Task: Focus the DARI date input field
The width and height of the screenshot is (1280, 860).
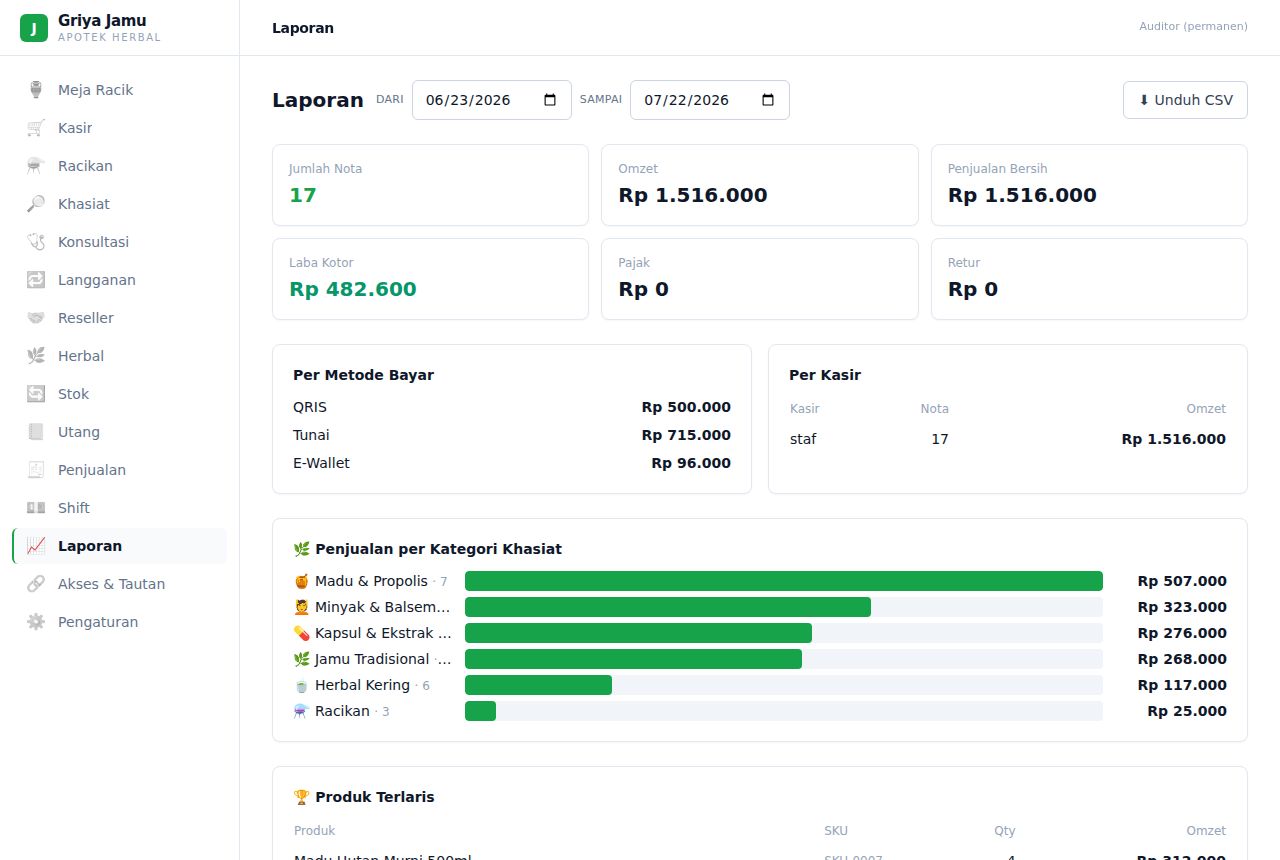Action: pyautogui.click(x=492, y=100)
